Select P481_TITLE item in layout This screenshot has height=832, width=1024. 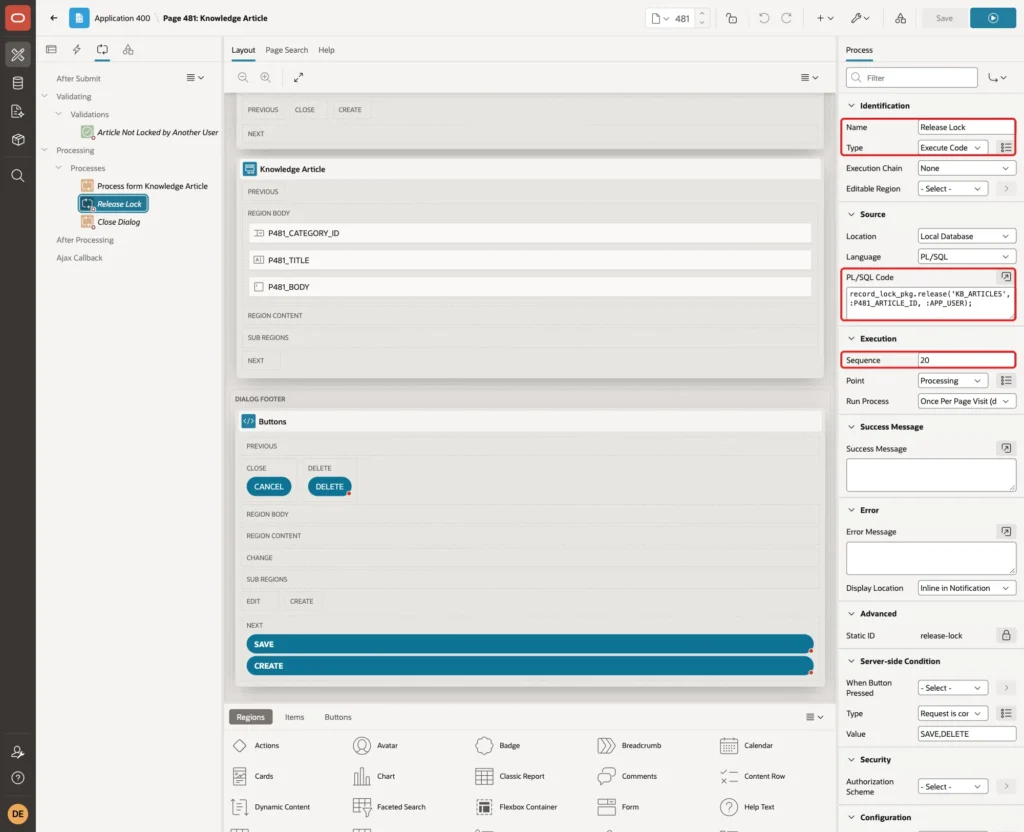point(530,260)
